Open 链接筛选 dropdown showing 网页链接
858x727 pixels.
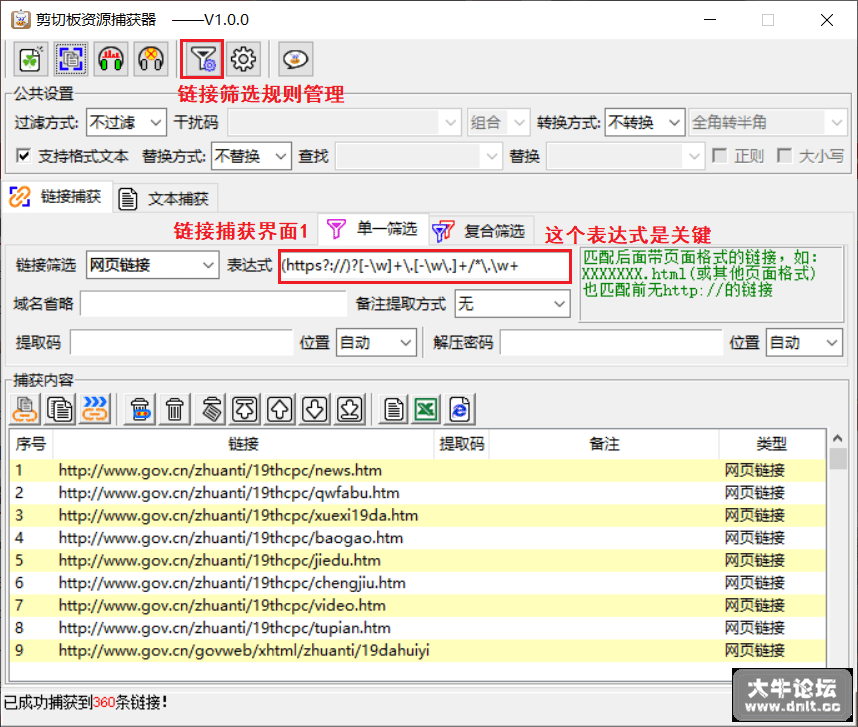coord(153,265)
